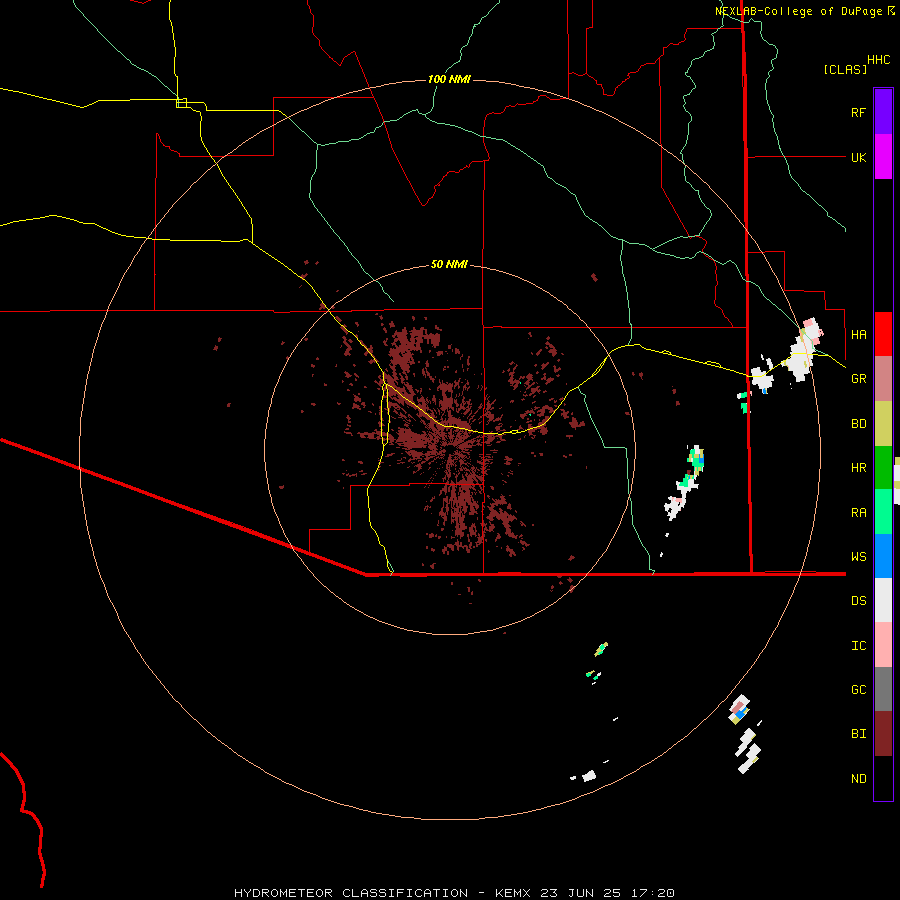Click the DS legend label

pos(858,601)
